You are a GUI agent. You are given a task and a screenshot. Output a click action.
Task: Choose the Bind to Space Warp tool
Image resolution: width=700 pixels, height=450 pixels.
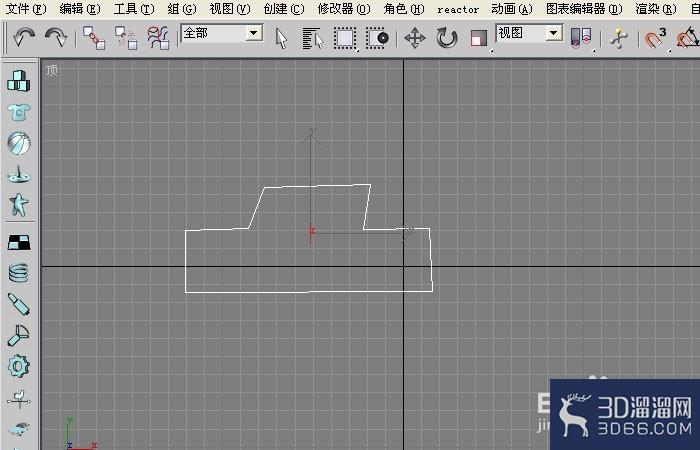[x=158, y=38]
